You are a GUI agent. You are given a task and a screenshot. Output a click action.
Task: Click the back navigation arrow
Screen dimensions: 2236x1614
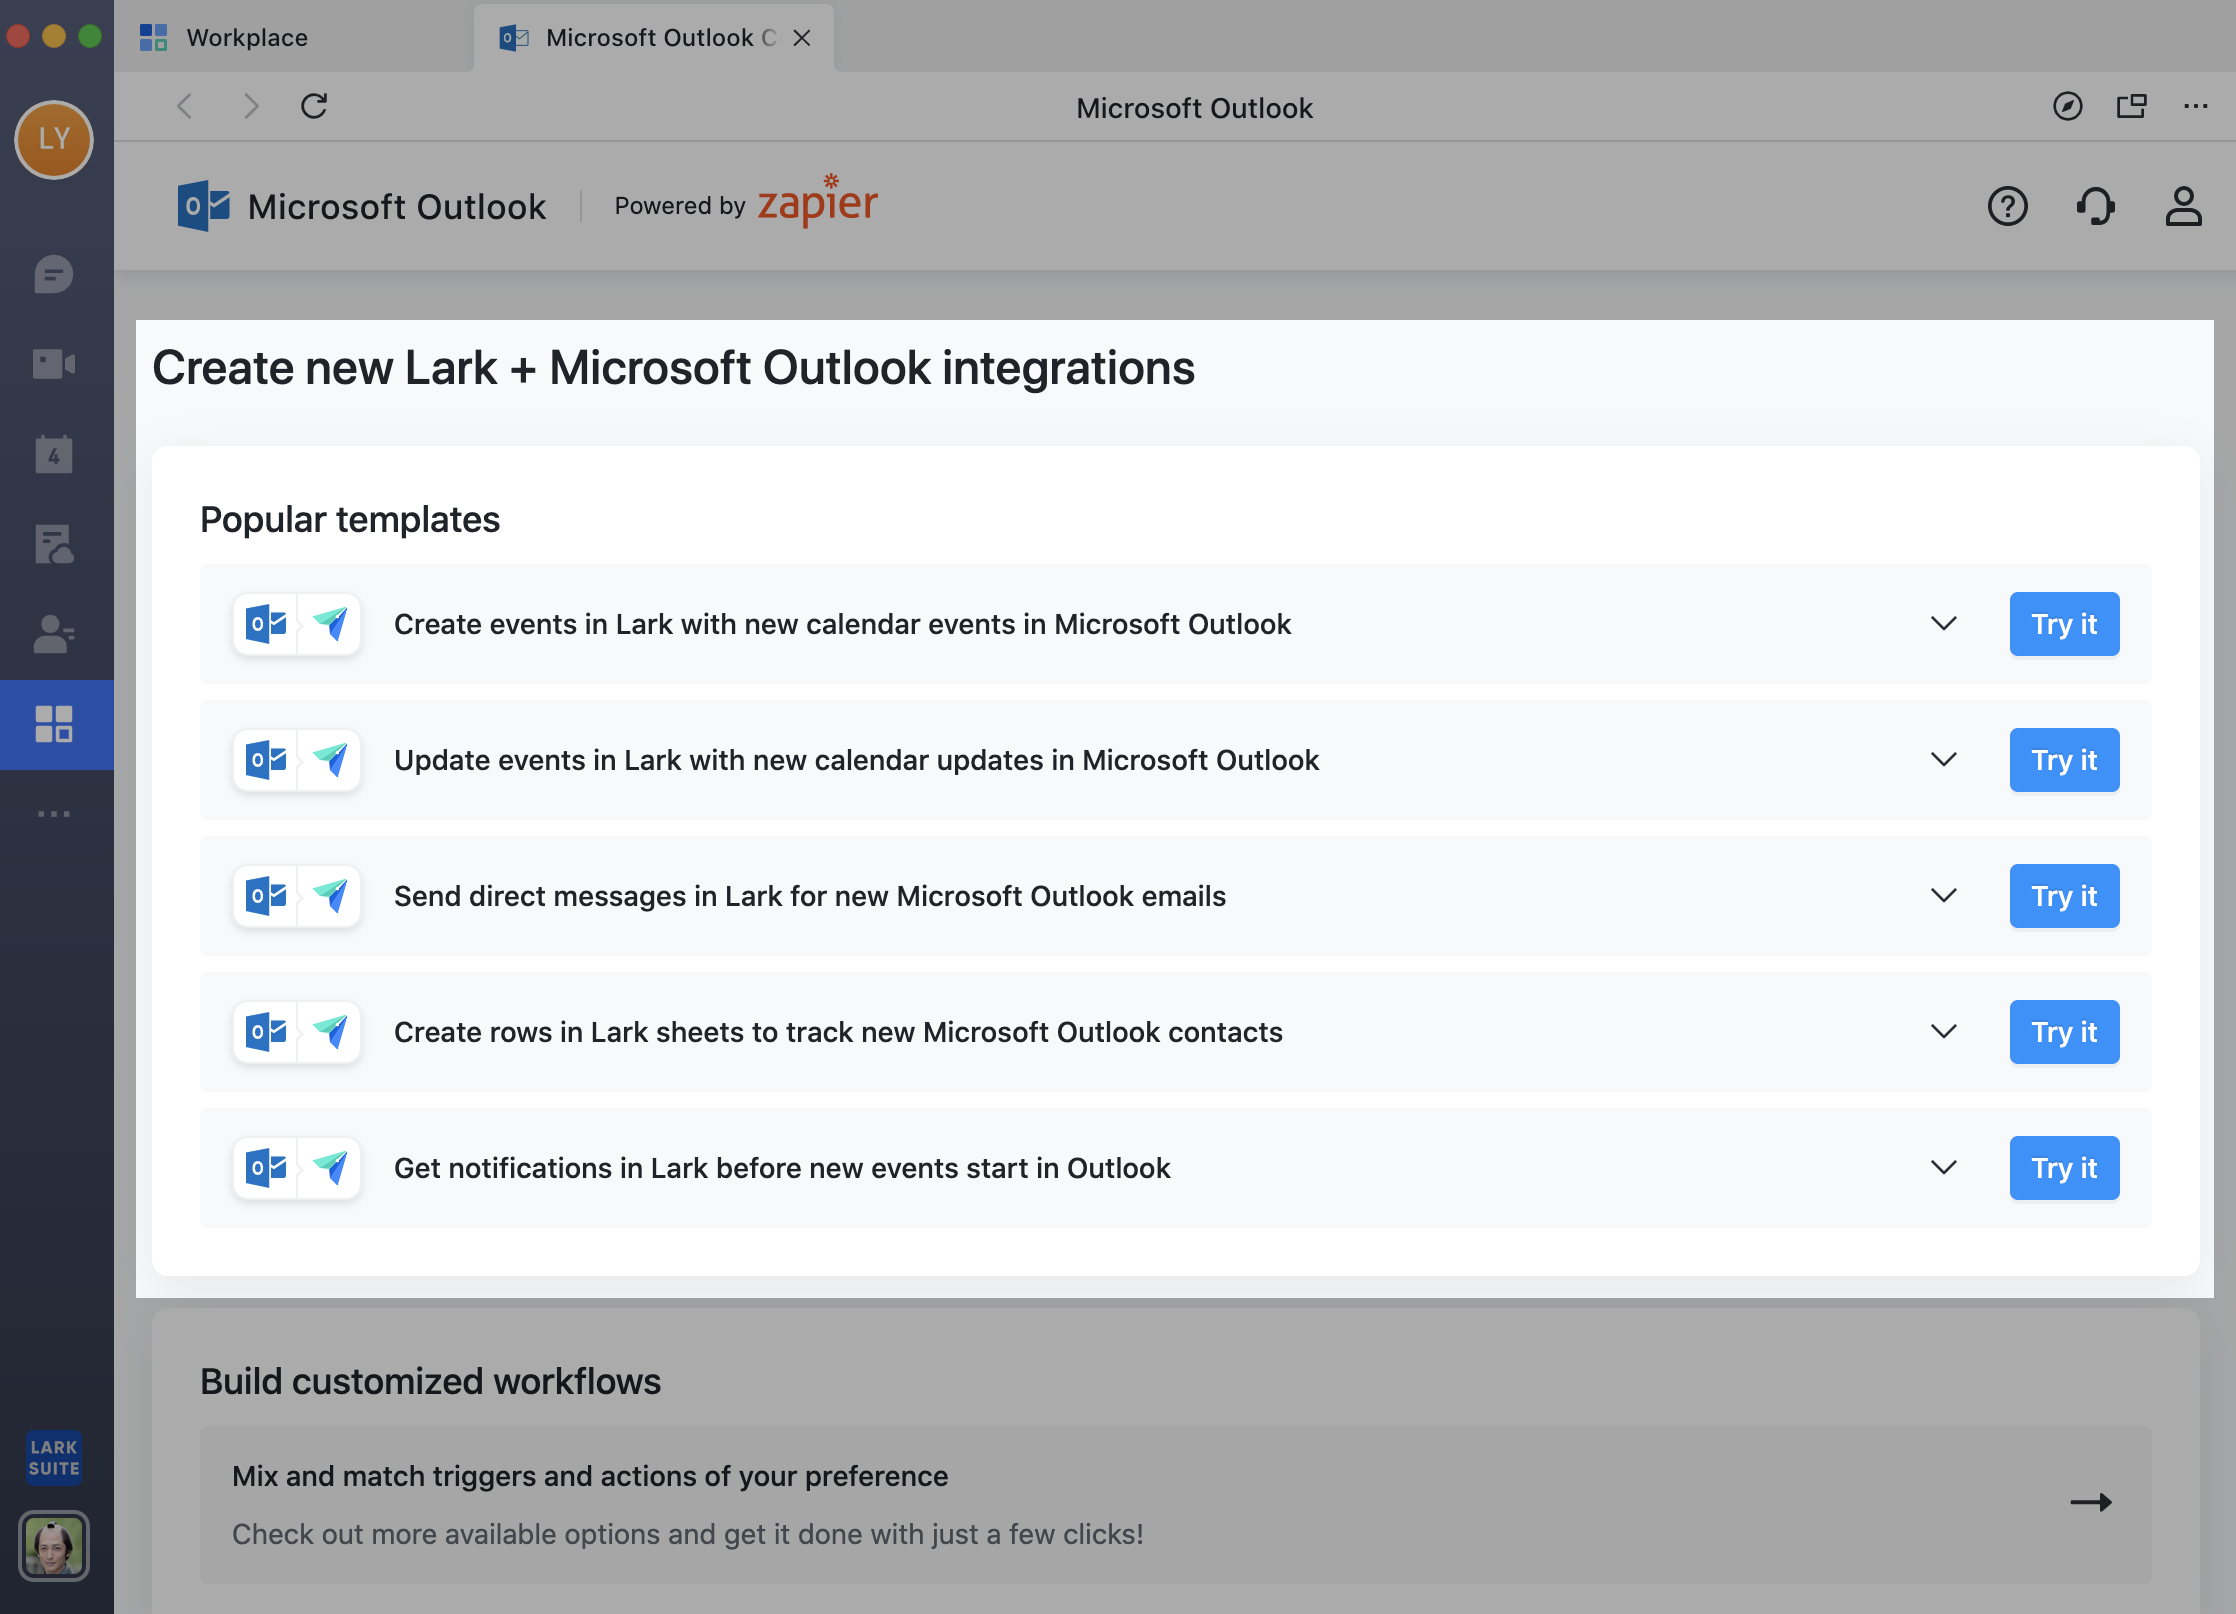[187, 108]
